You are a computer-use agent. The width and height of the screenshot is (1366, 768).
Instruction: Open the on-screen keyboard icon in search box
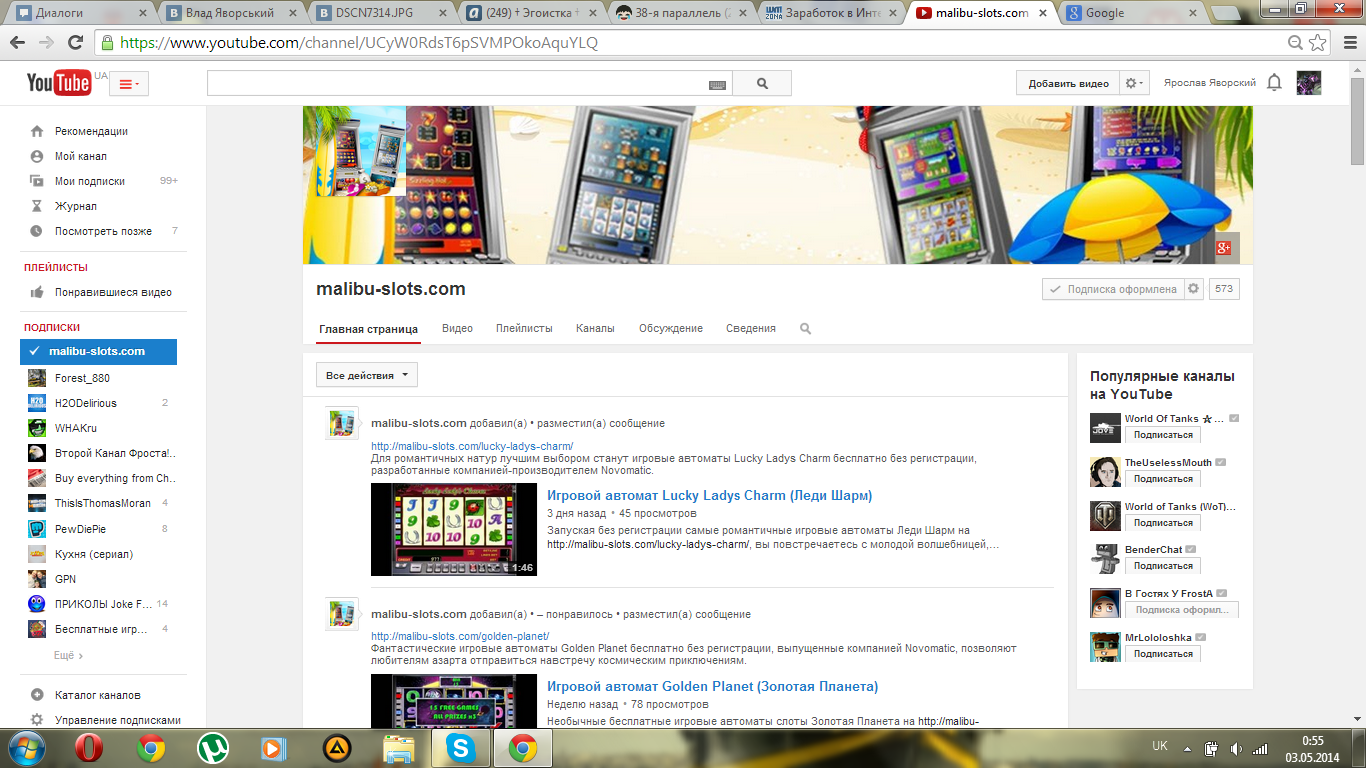(717, 85)
